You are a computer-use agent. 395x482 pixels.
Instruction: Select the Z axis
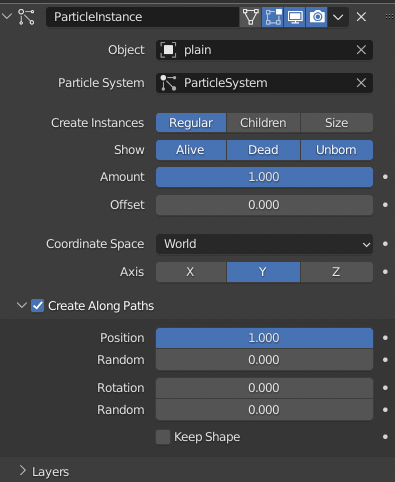[x=337, y=272]
